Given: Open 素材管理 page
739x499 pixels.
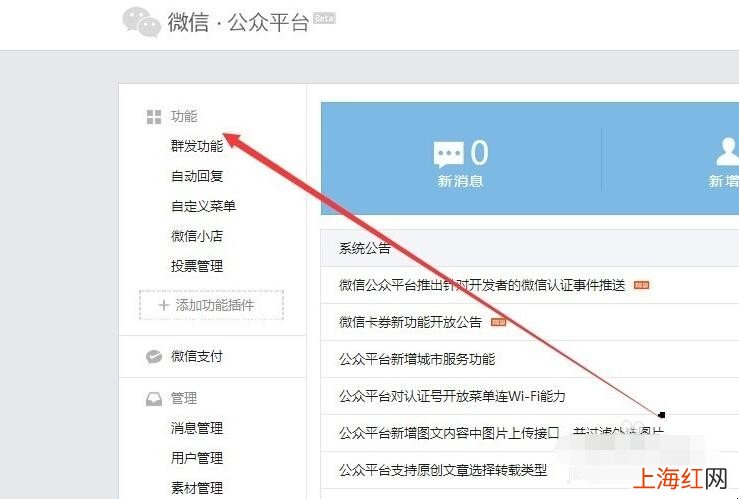Looking at the screenshot, I should tap(197, 488).
